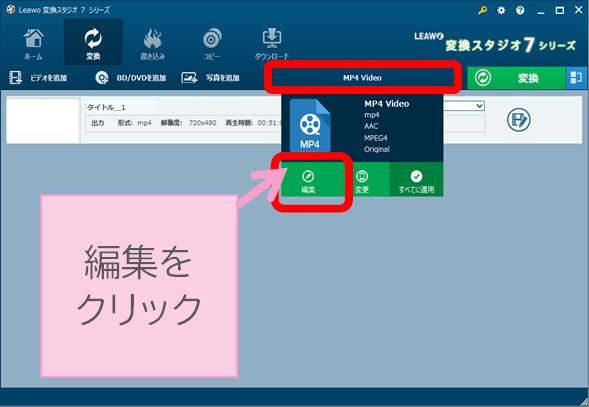Open settings gear icon
This screenshot has width=589, height=407.
pyautogui.click(x=501, y=10)
